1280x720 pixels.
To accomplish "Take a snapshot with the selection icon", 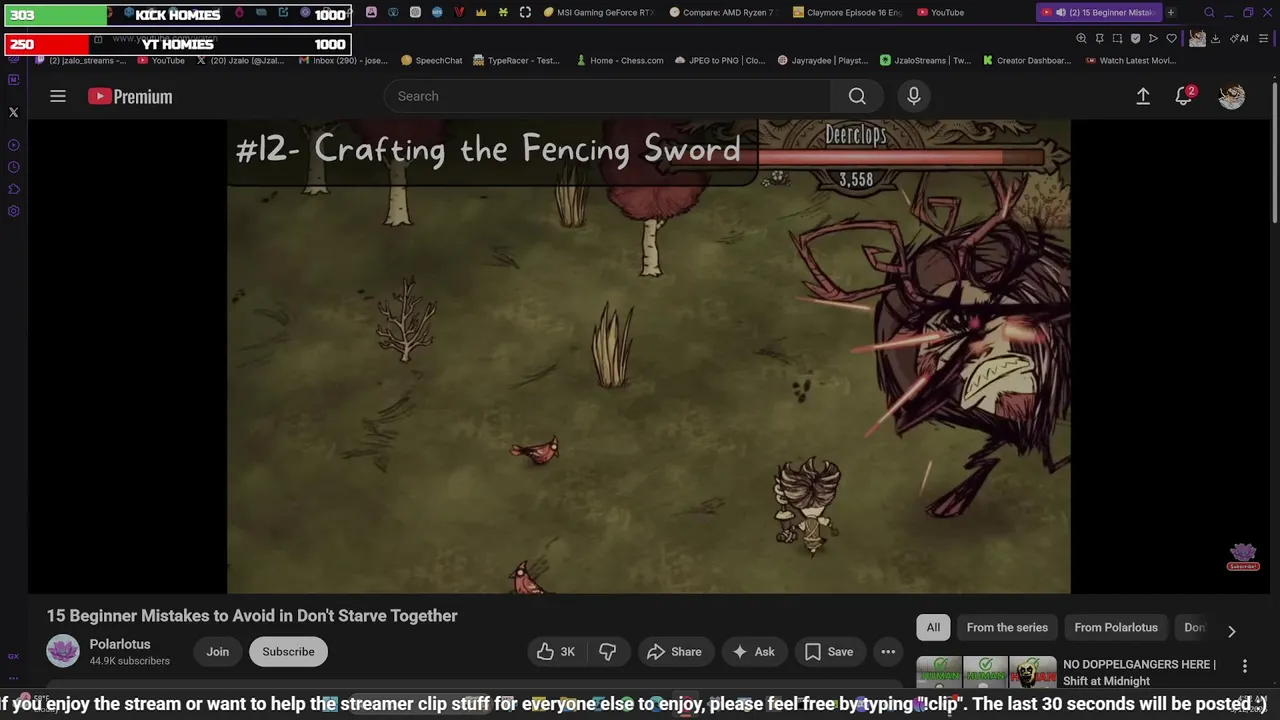I will point(1117,38).
